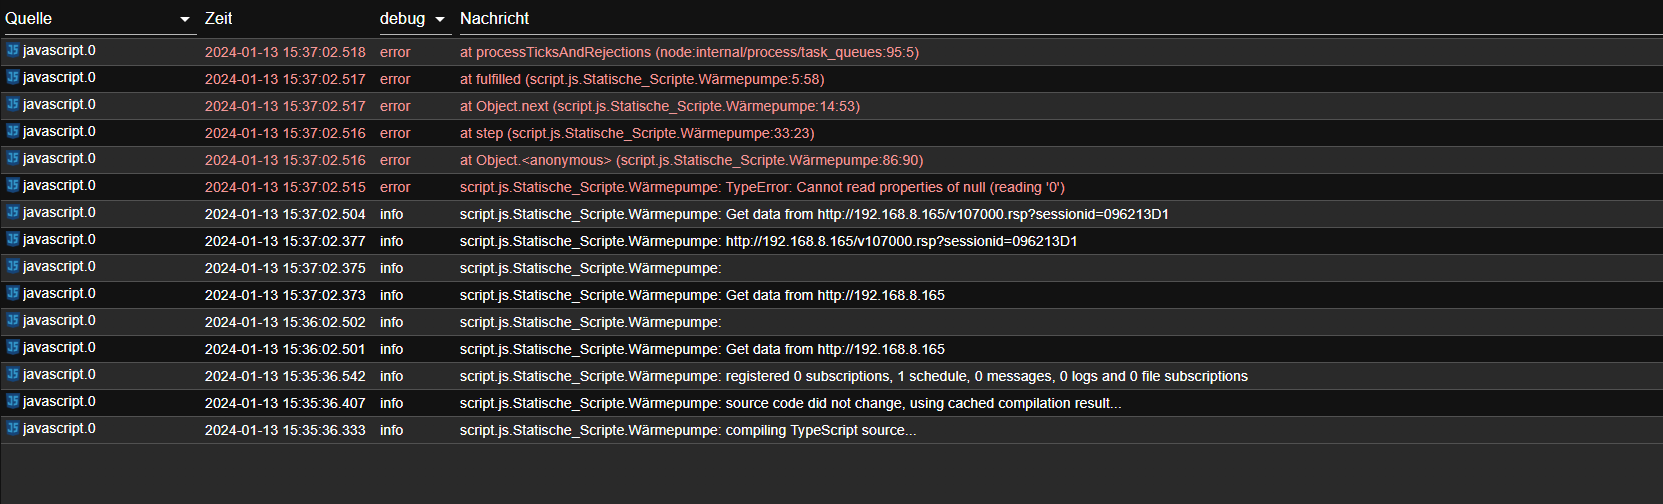Click the JS icon in the 15:37:02.377 row
The image size is (1663, 504).
(x=13, y=239)
